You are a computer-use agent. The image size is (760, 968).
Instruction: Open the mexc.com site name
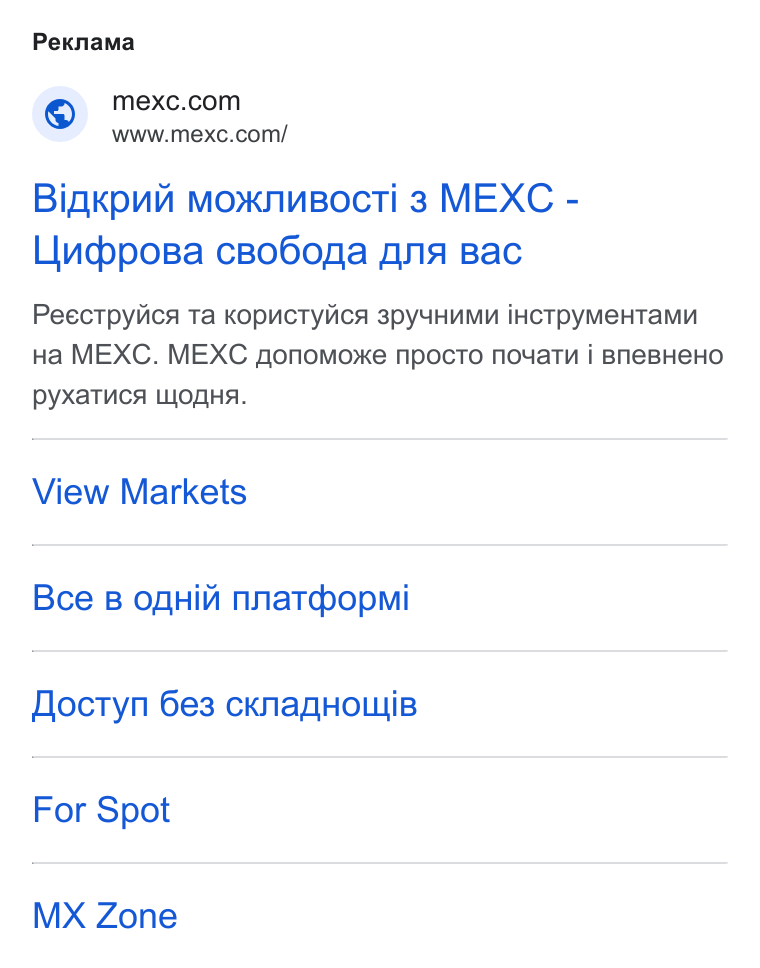point(176,101)
